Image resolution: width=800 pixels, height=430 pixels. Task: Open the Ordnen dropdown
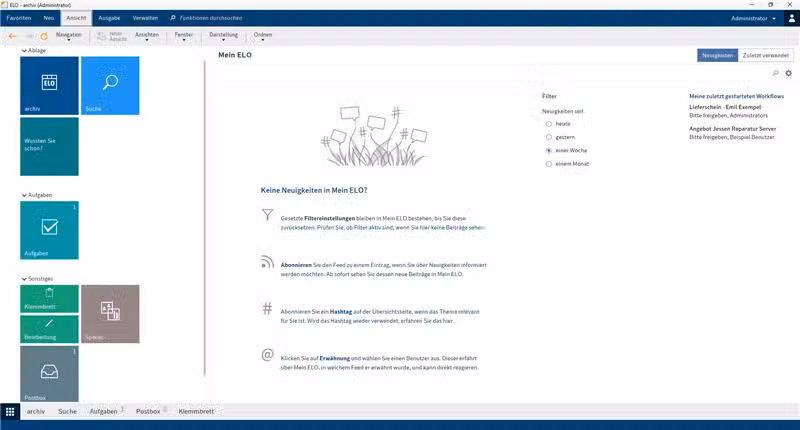(263, 36)
